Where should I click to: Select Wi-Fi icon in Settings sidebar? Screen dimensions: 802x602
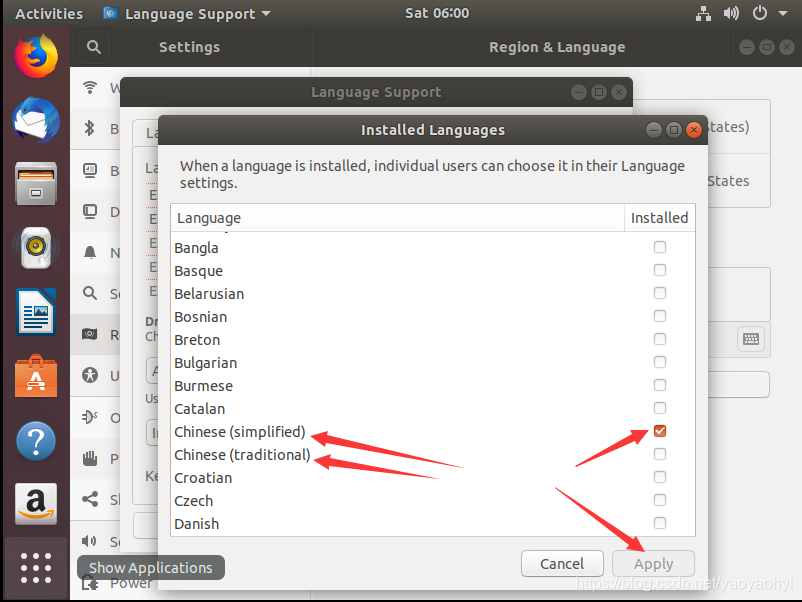click(90, 87)
